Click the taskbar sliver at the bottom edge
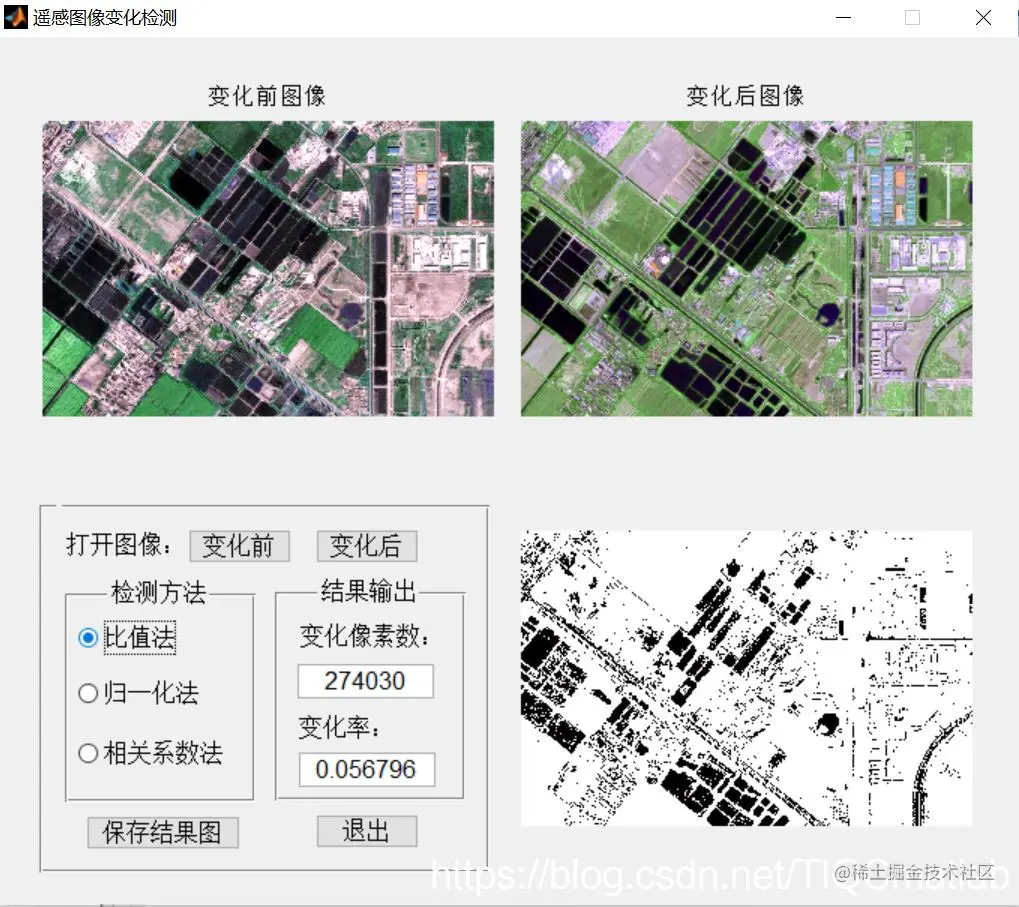The height and width of the screenshot is (907, 1019). point(509,903)
